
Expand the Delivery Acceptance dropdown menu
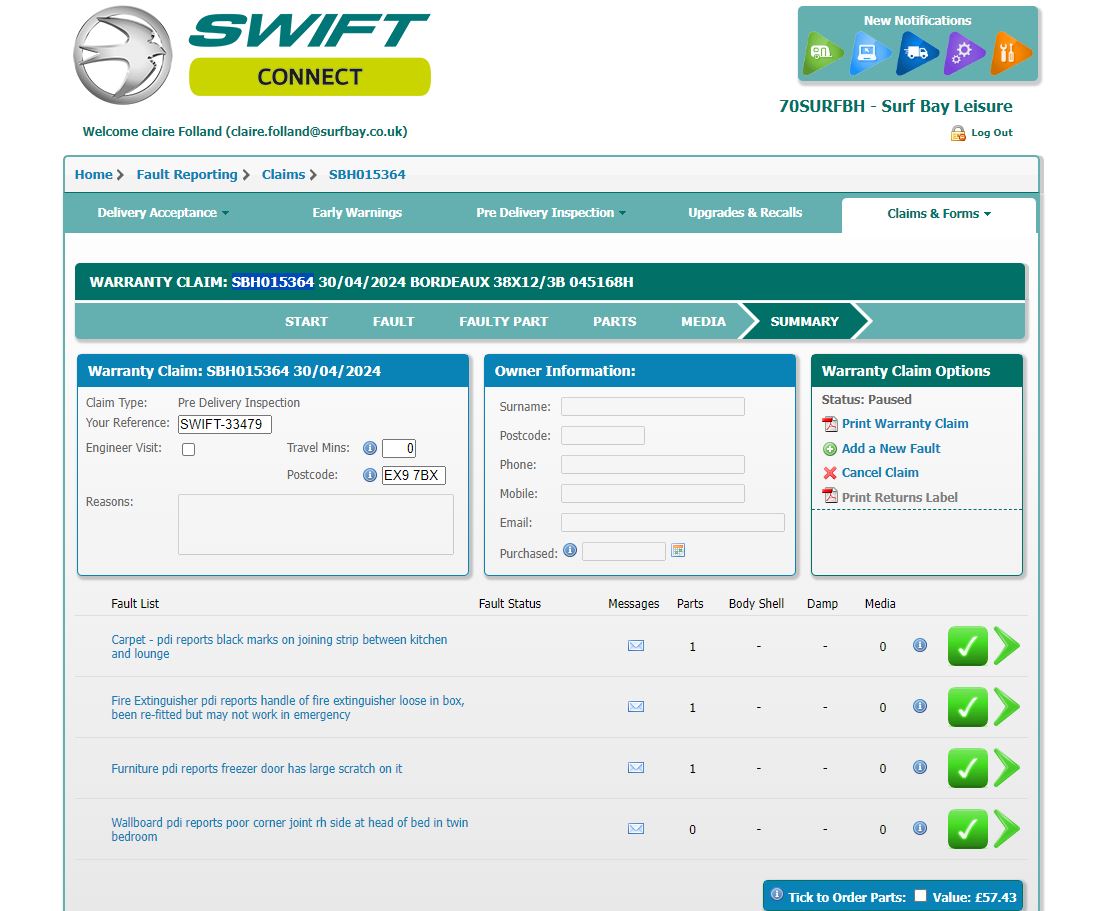163,212
